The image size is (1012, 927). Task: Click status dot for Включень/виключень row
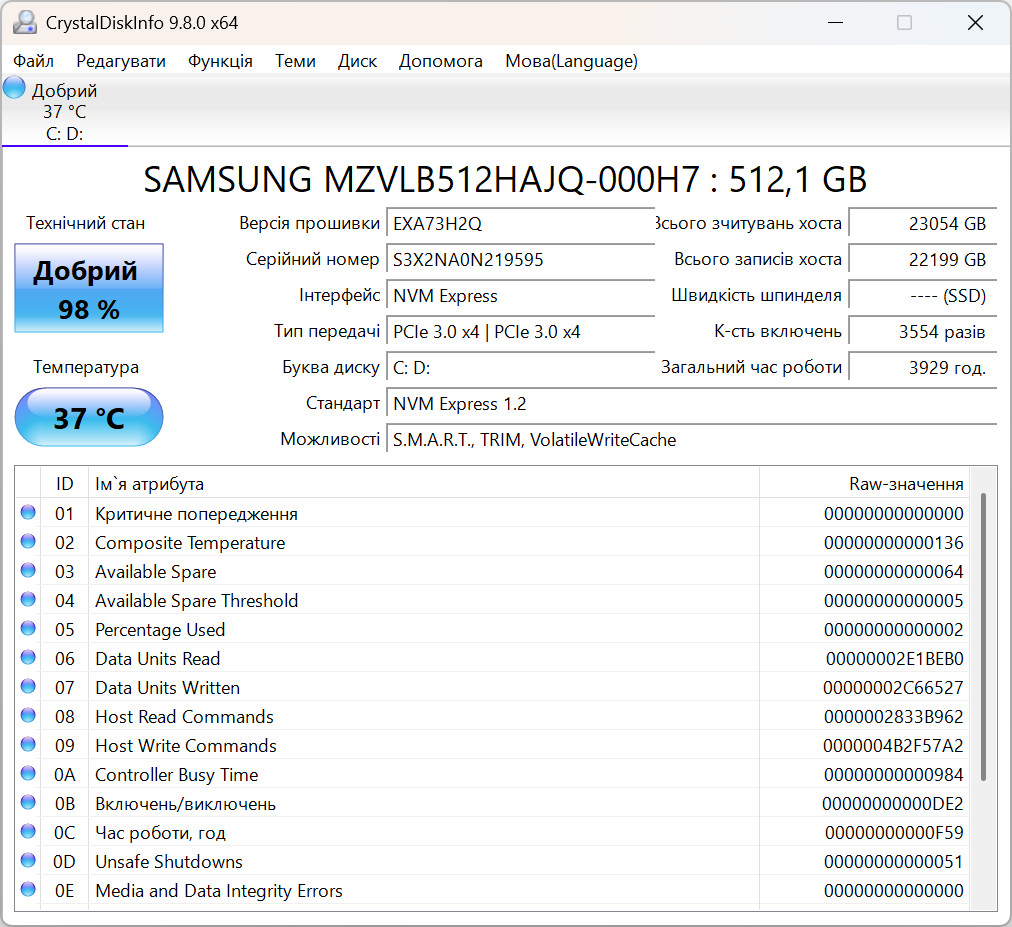click(28, 803)
